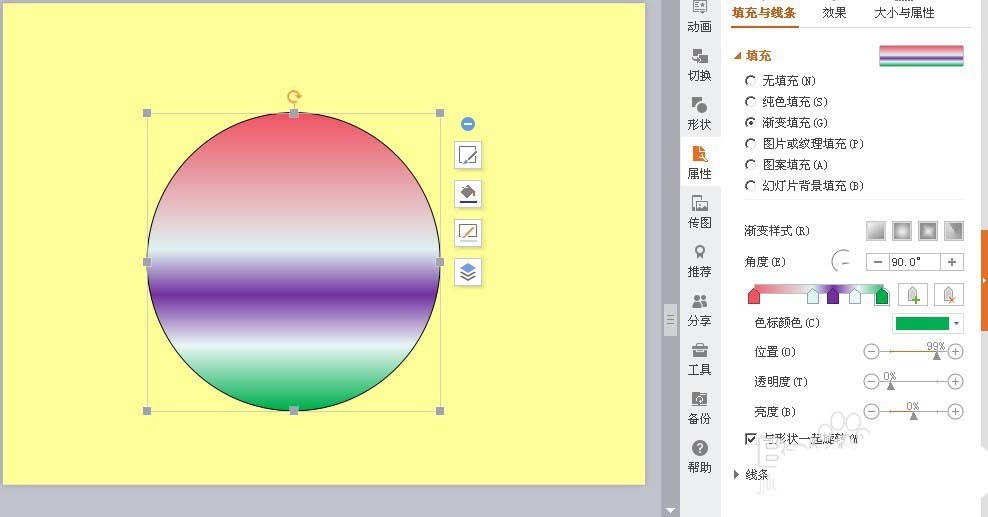988x517 pixels.
Task: Choose the linear gradient style
Action: [875, 231]
